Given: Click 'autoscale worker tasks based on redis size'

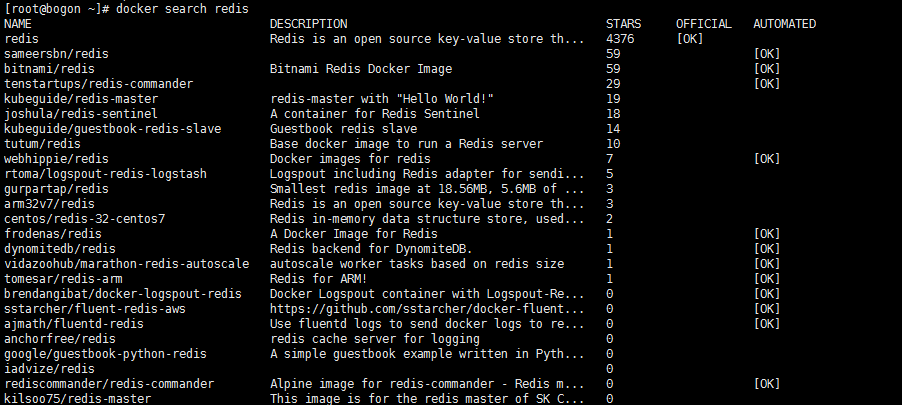Looking at the screenshot, I should (x=417, y=263).
